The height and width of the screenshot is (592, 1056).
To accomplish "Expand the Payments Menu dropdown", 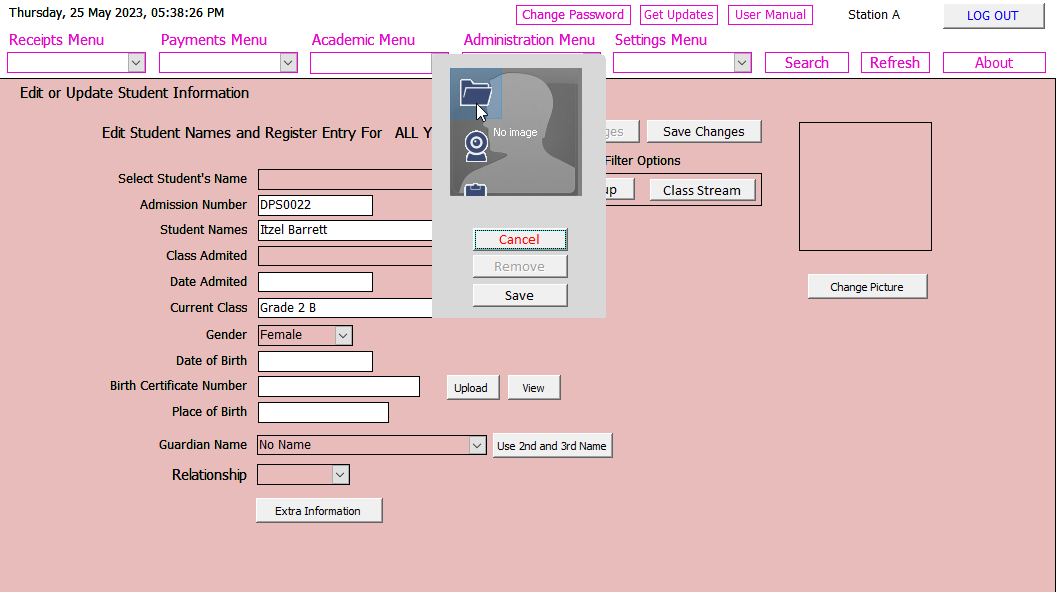I will pos(288,63).
